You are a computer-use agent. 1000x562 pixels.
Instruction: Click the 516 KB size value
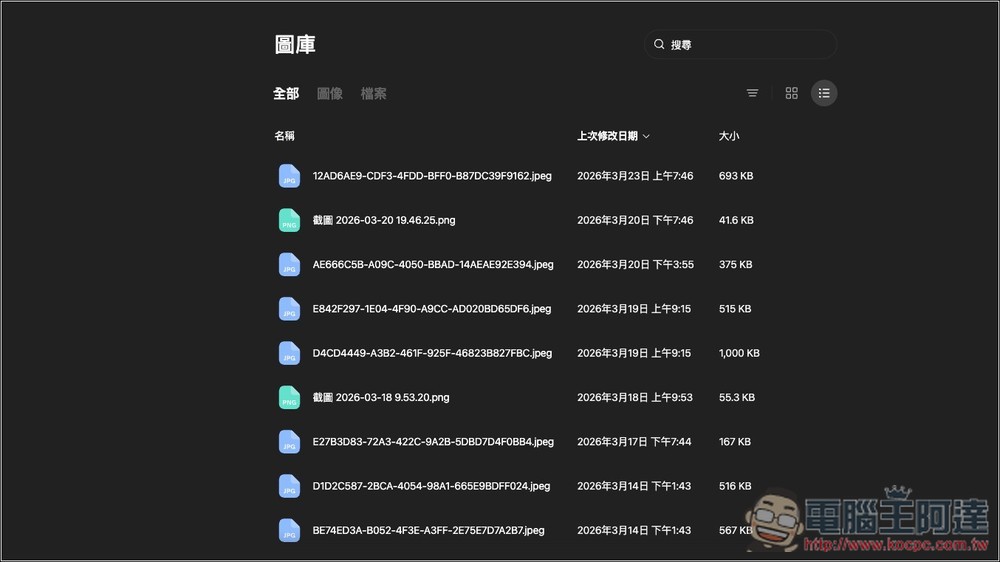click(x=735, y=486)
